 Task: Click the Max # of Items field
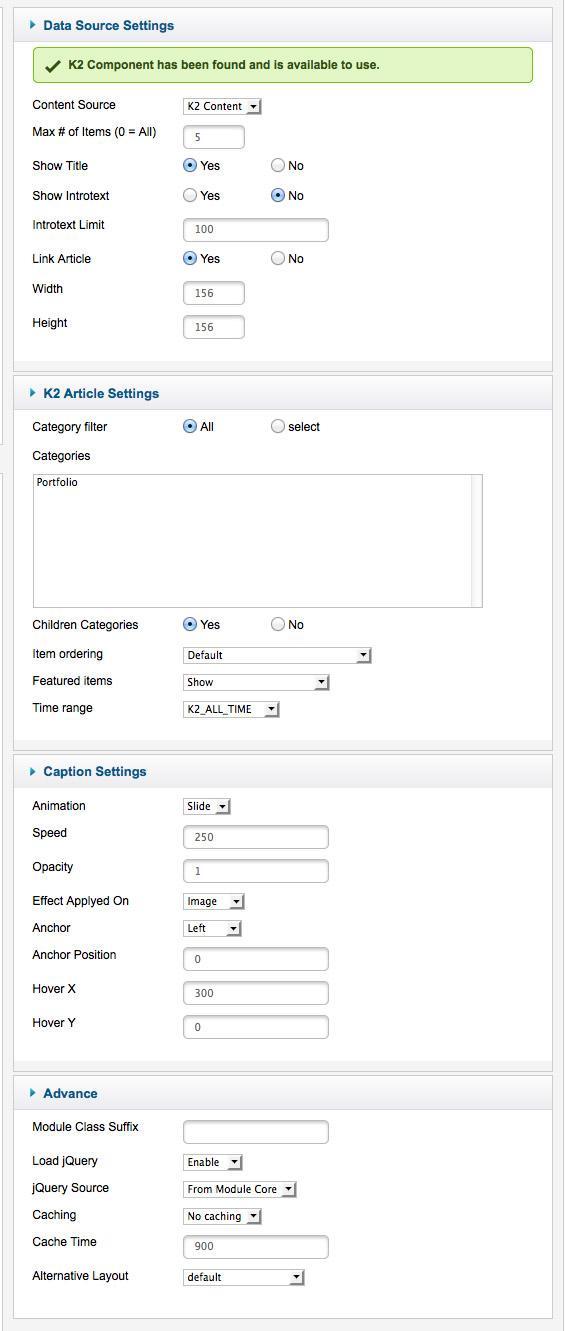pos(214,137)
